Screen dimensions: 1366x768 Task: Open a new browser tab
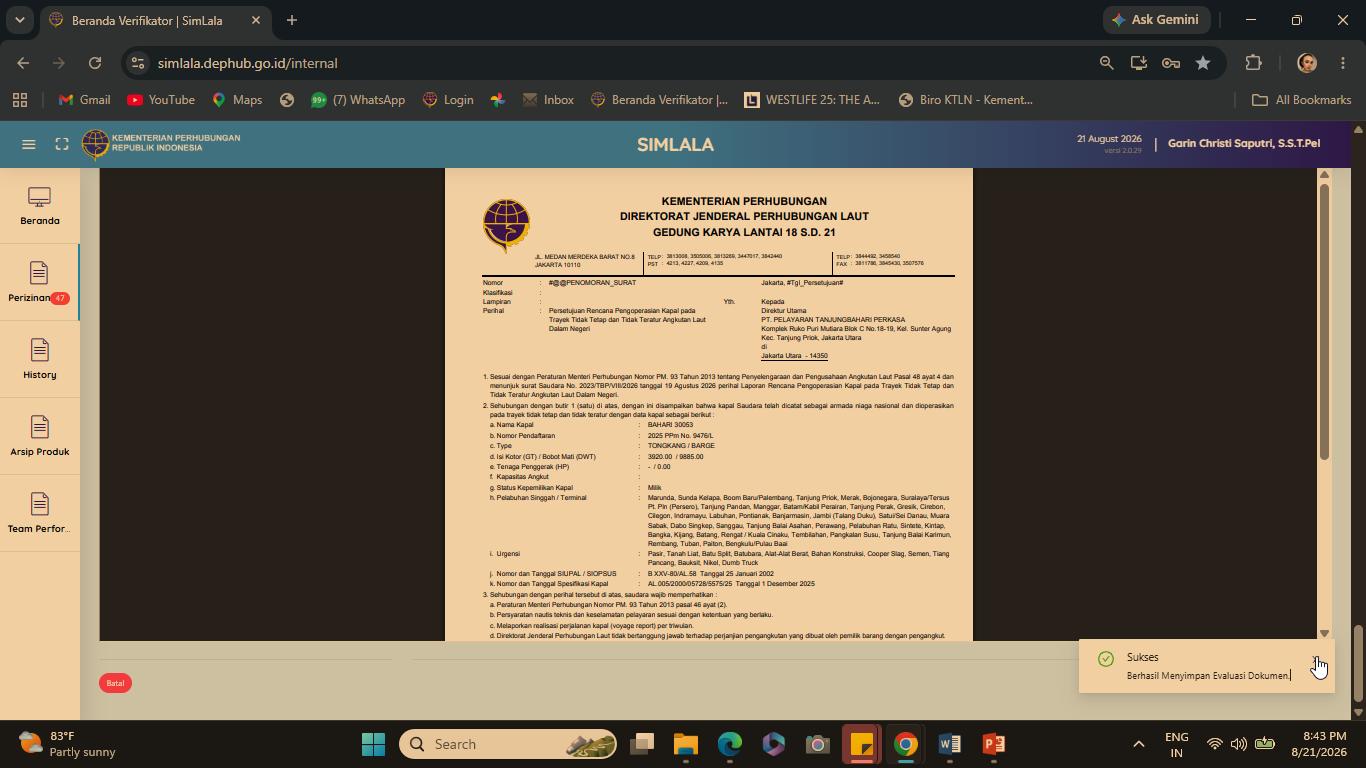click(x=292, y=20)
